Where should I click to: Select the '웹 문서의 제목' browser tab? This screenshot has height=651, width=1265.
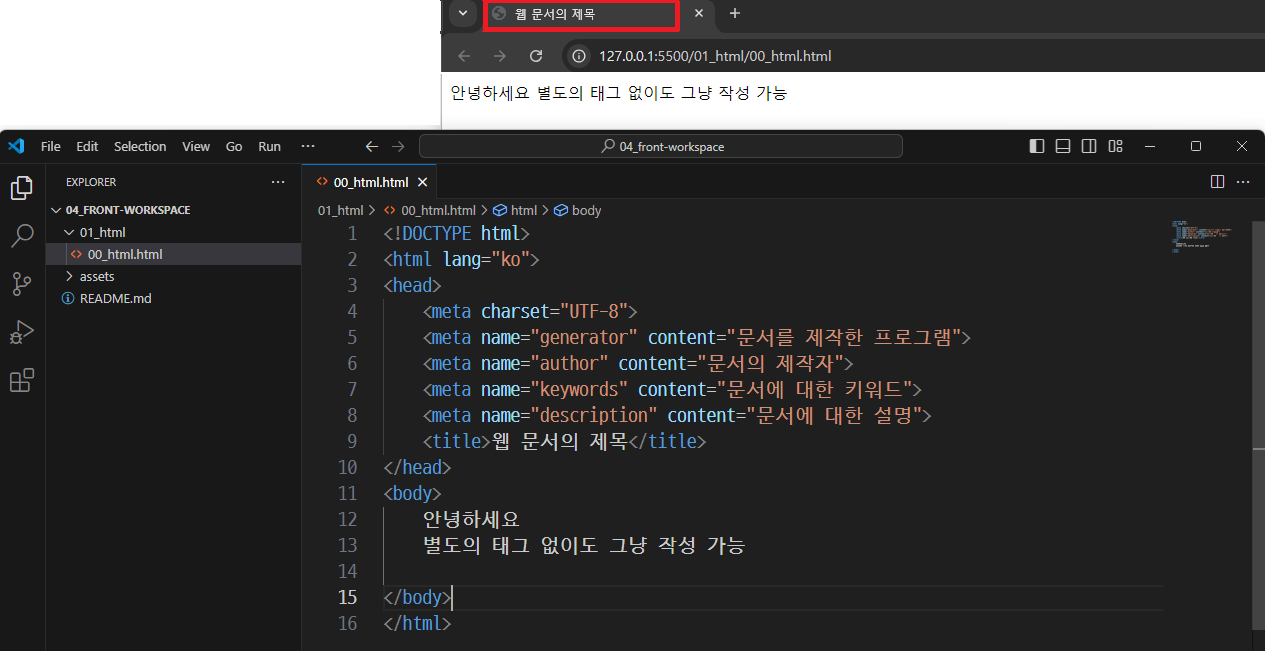581,15
